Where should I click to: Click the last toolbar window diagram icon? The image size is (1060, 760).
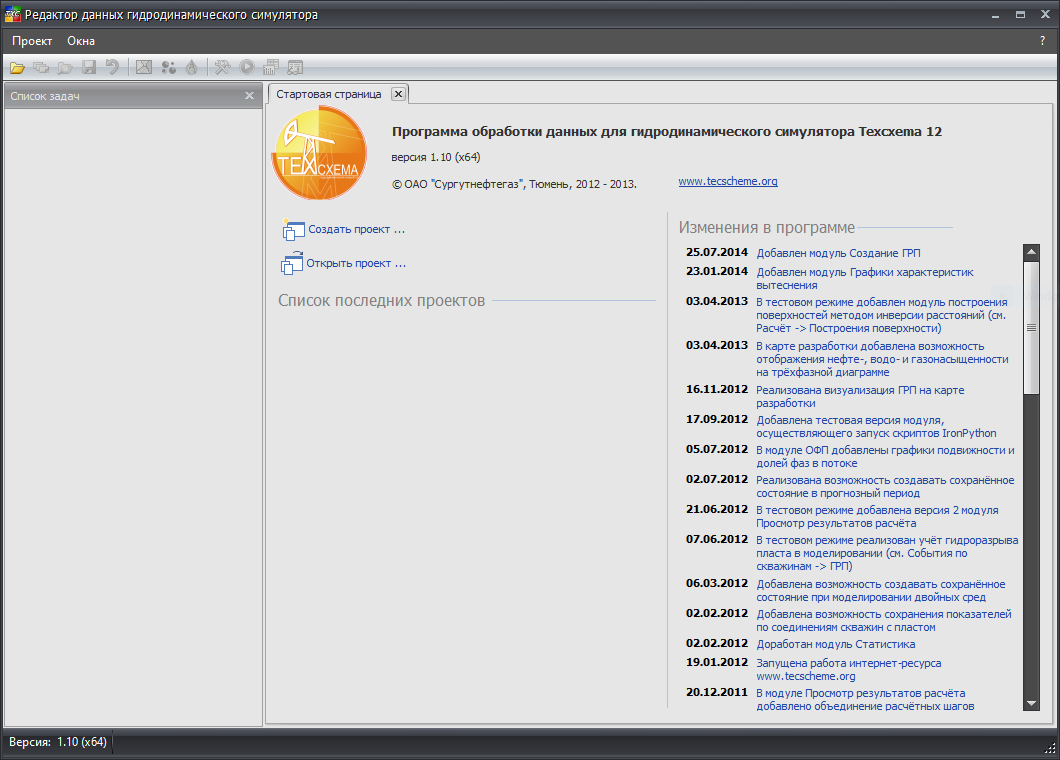tap(295, 67)
